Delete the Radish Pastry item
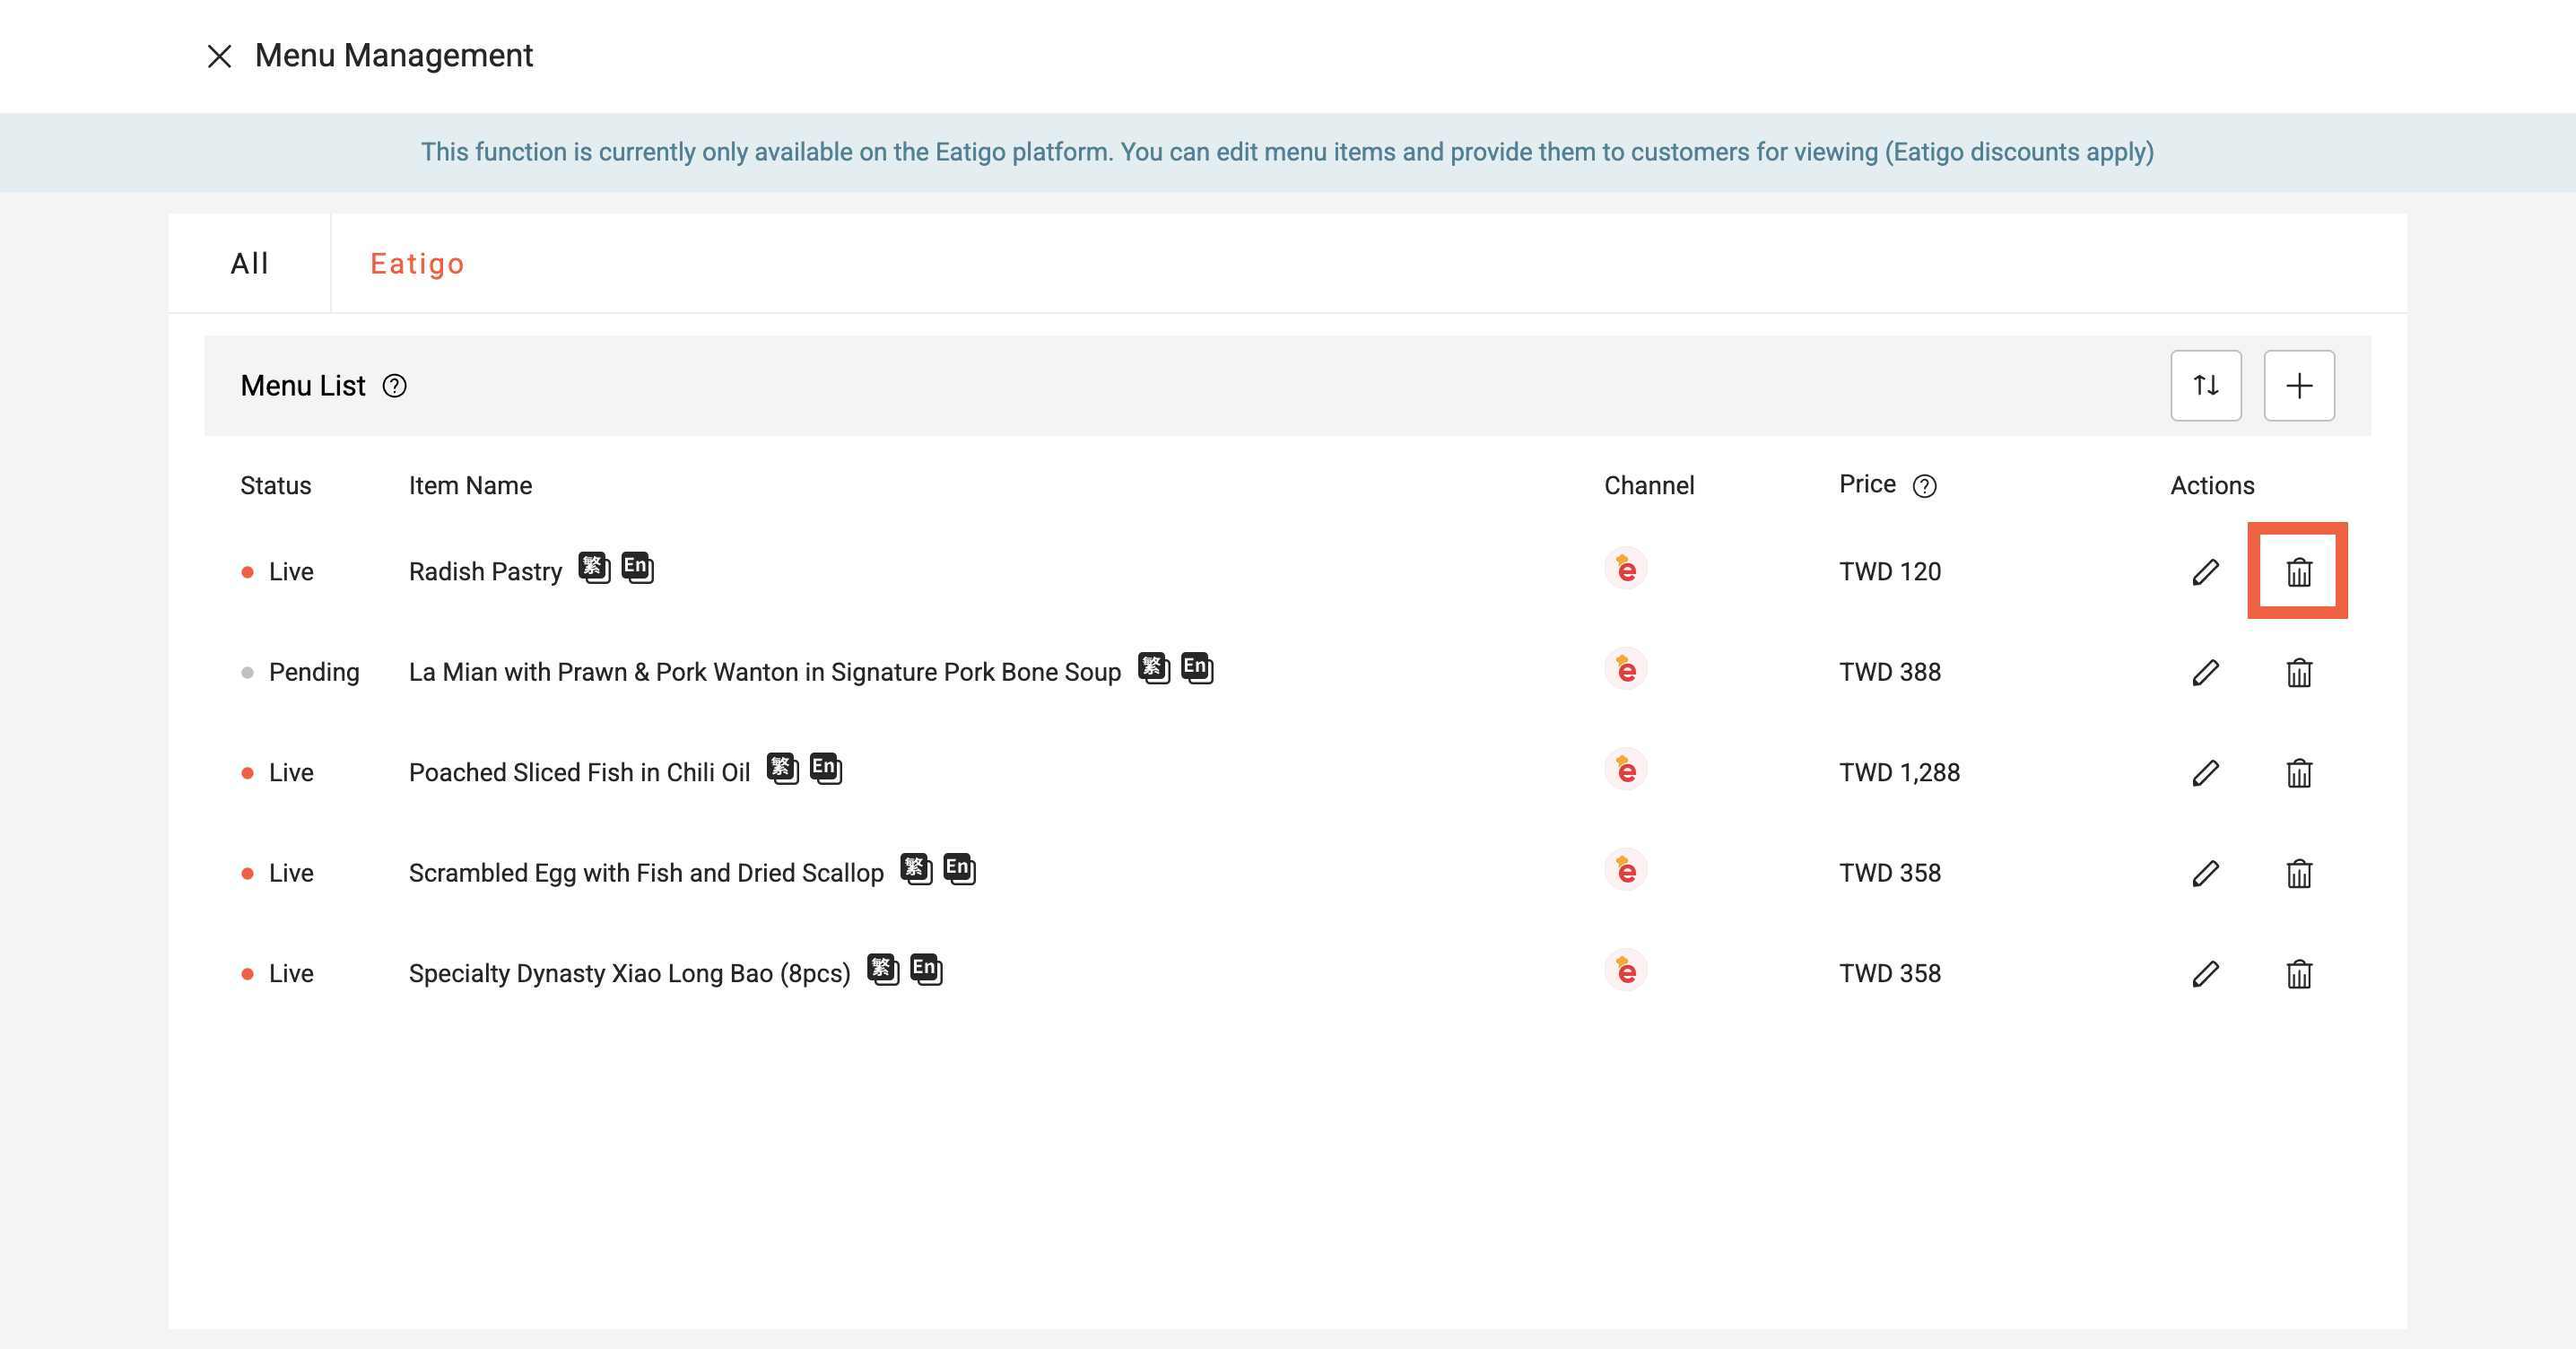The image size is (2576, 1349). (2299, 572)
